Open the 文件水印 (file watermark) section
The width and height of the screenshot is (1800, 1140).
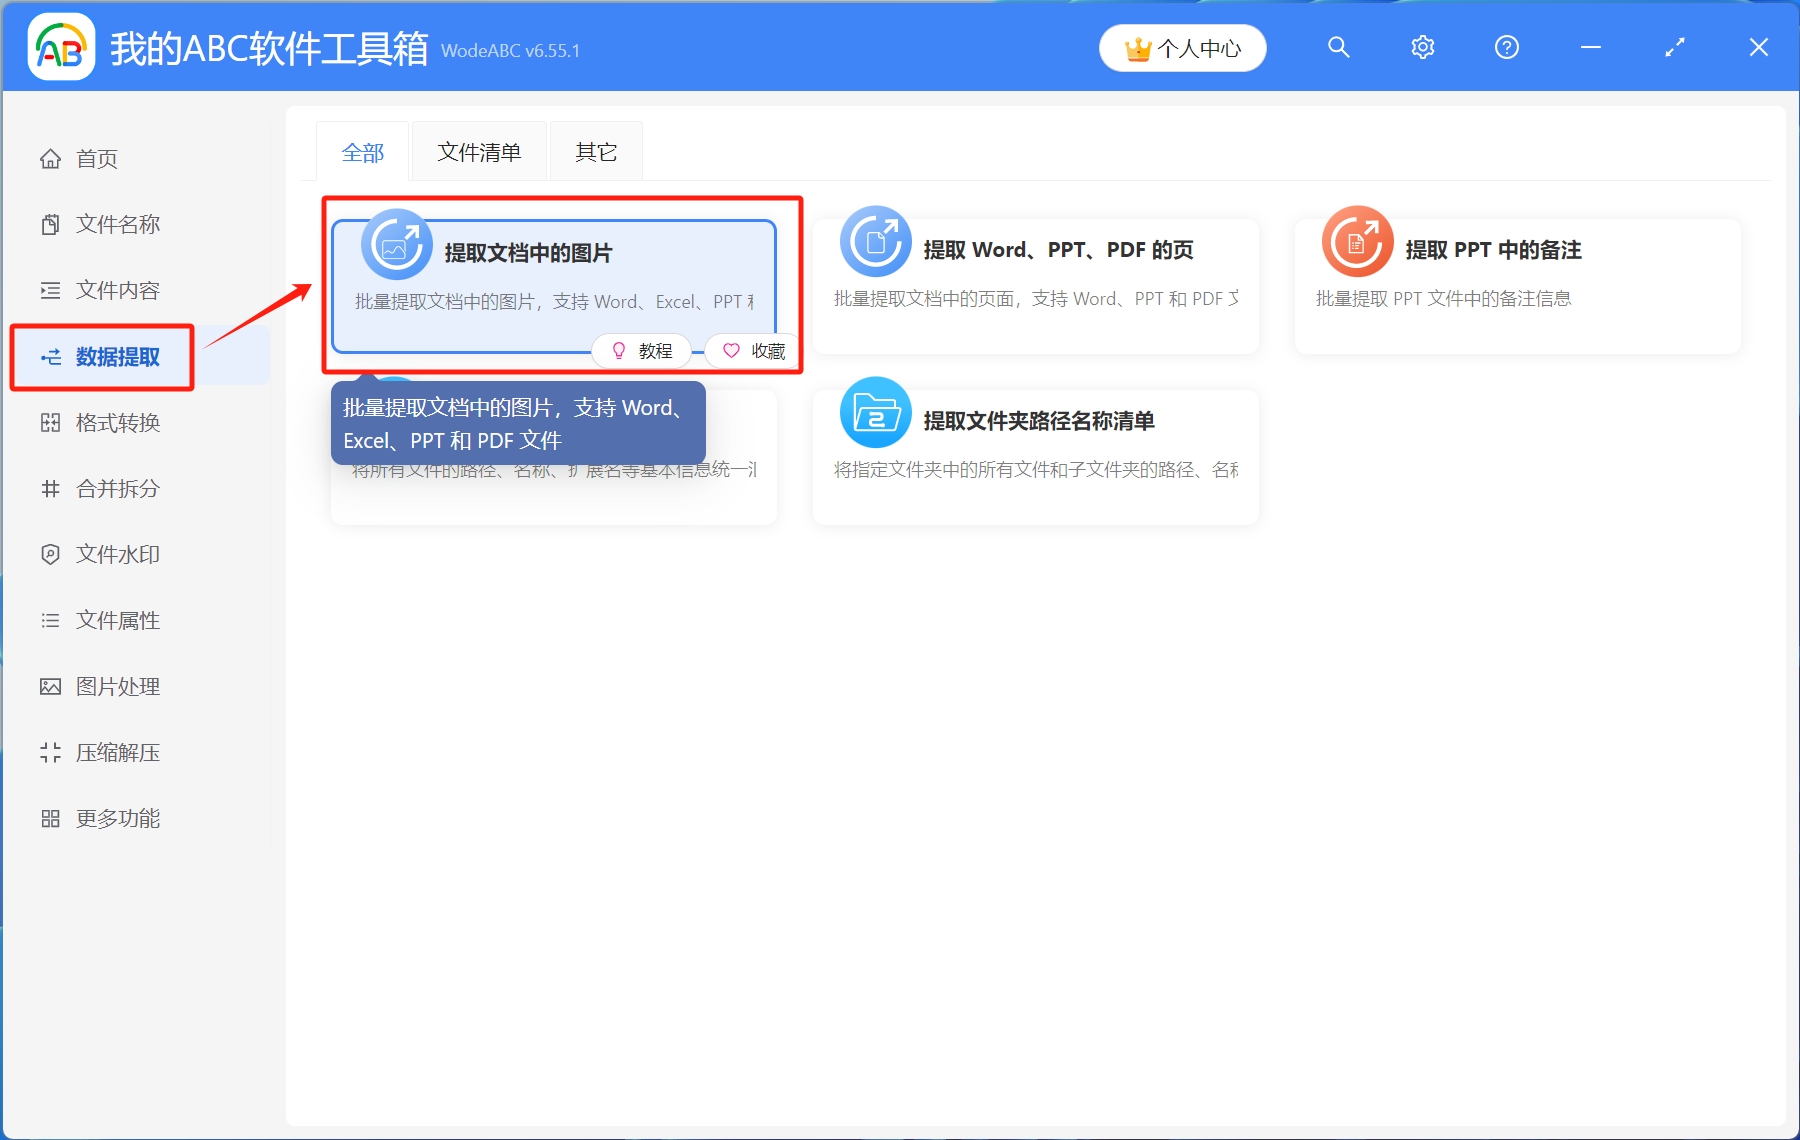click(113, 554)
